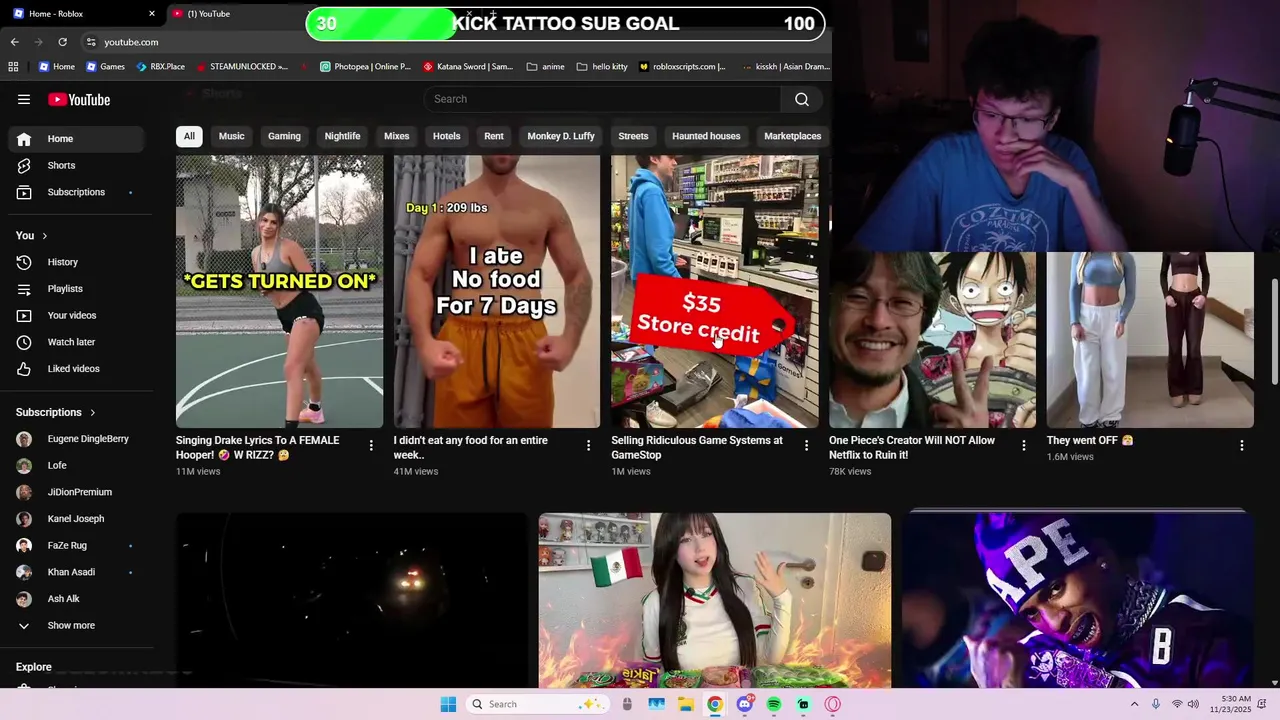Select the Marketplaces filter chip
Viewport: 1280px width, 720px height.
(x=792, y=136)
